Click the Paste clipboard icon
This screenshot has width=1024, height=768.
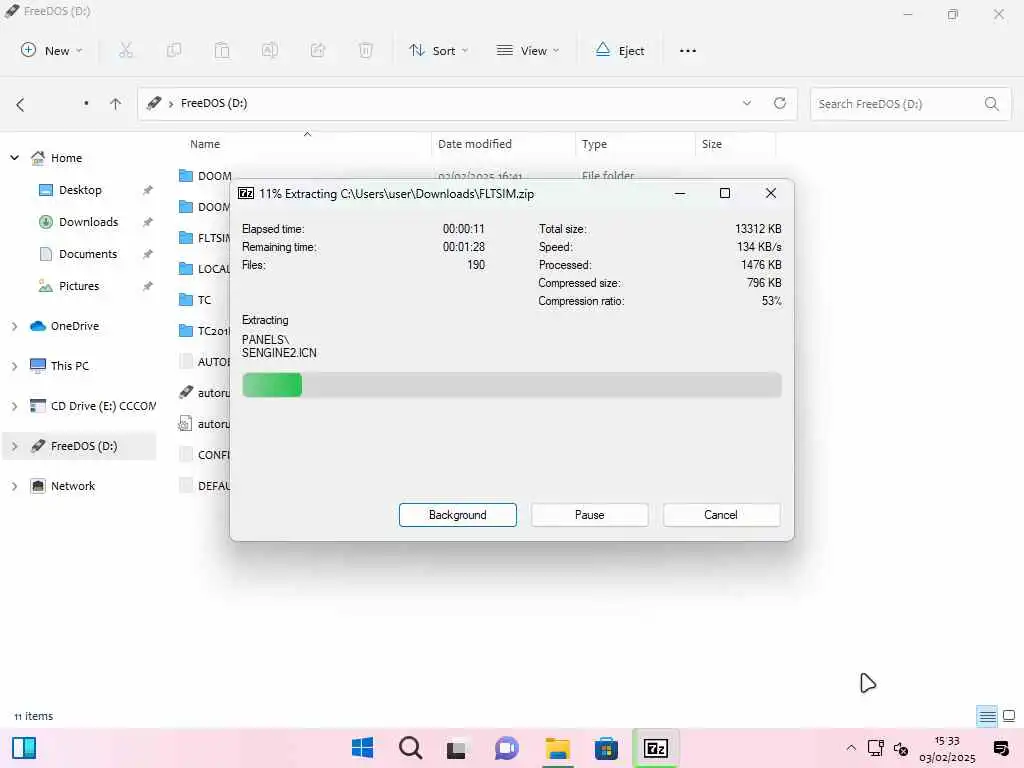[222, 50]
